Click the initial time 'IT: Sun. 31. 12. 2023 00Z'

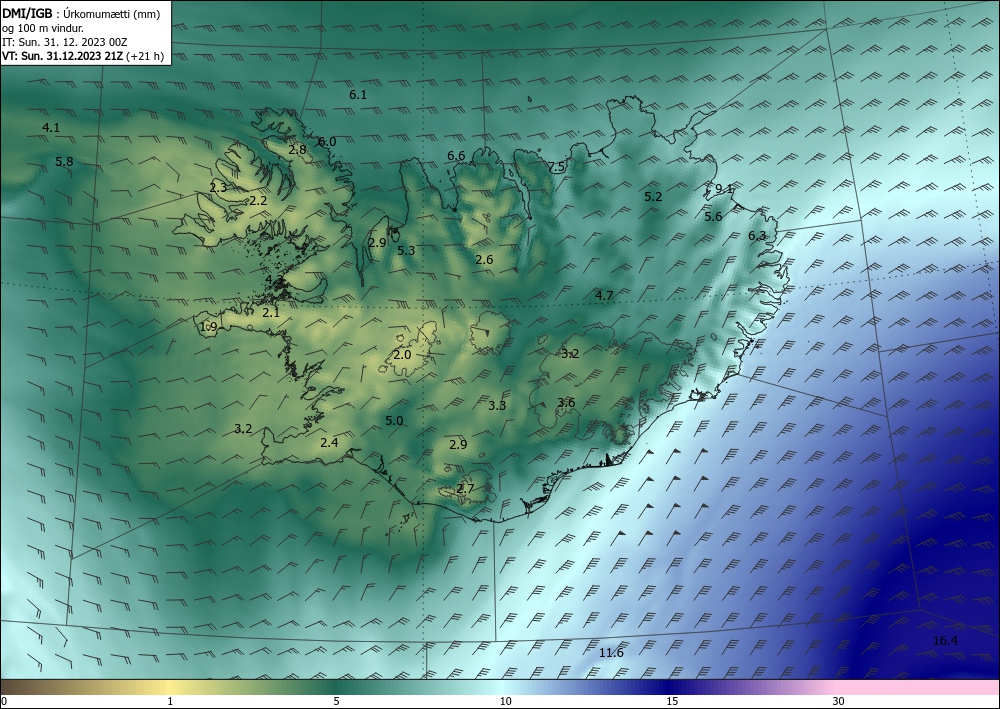(x=64, y=42)
